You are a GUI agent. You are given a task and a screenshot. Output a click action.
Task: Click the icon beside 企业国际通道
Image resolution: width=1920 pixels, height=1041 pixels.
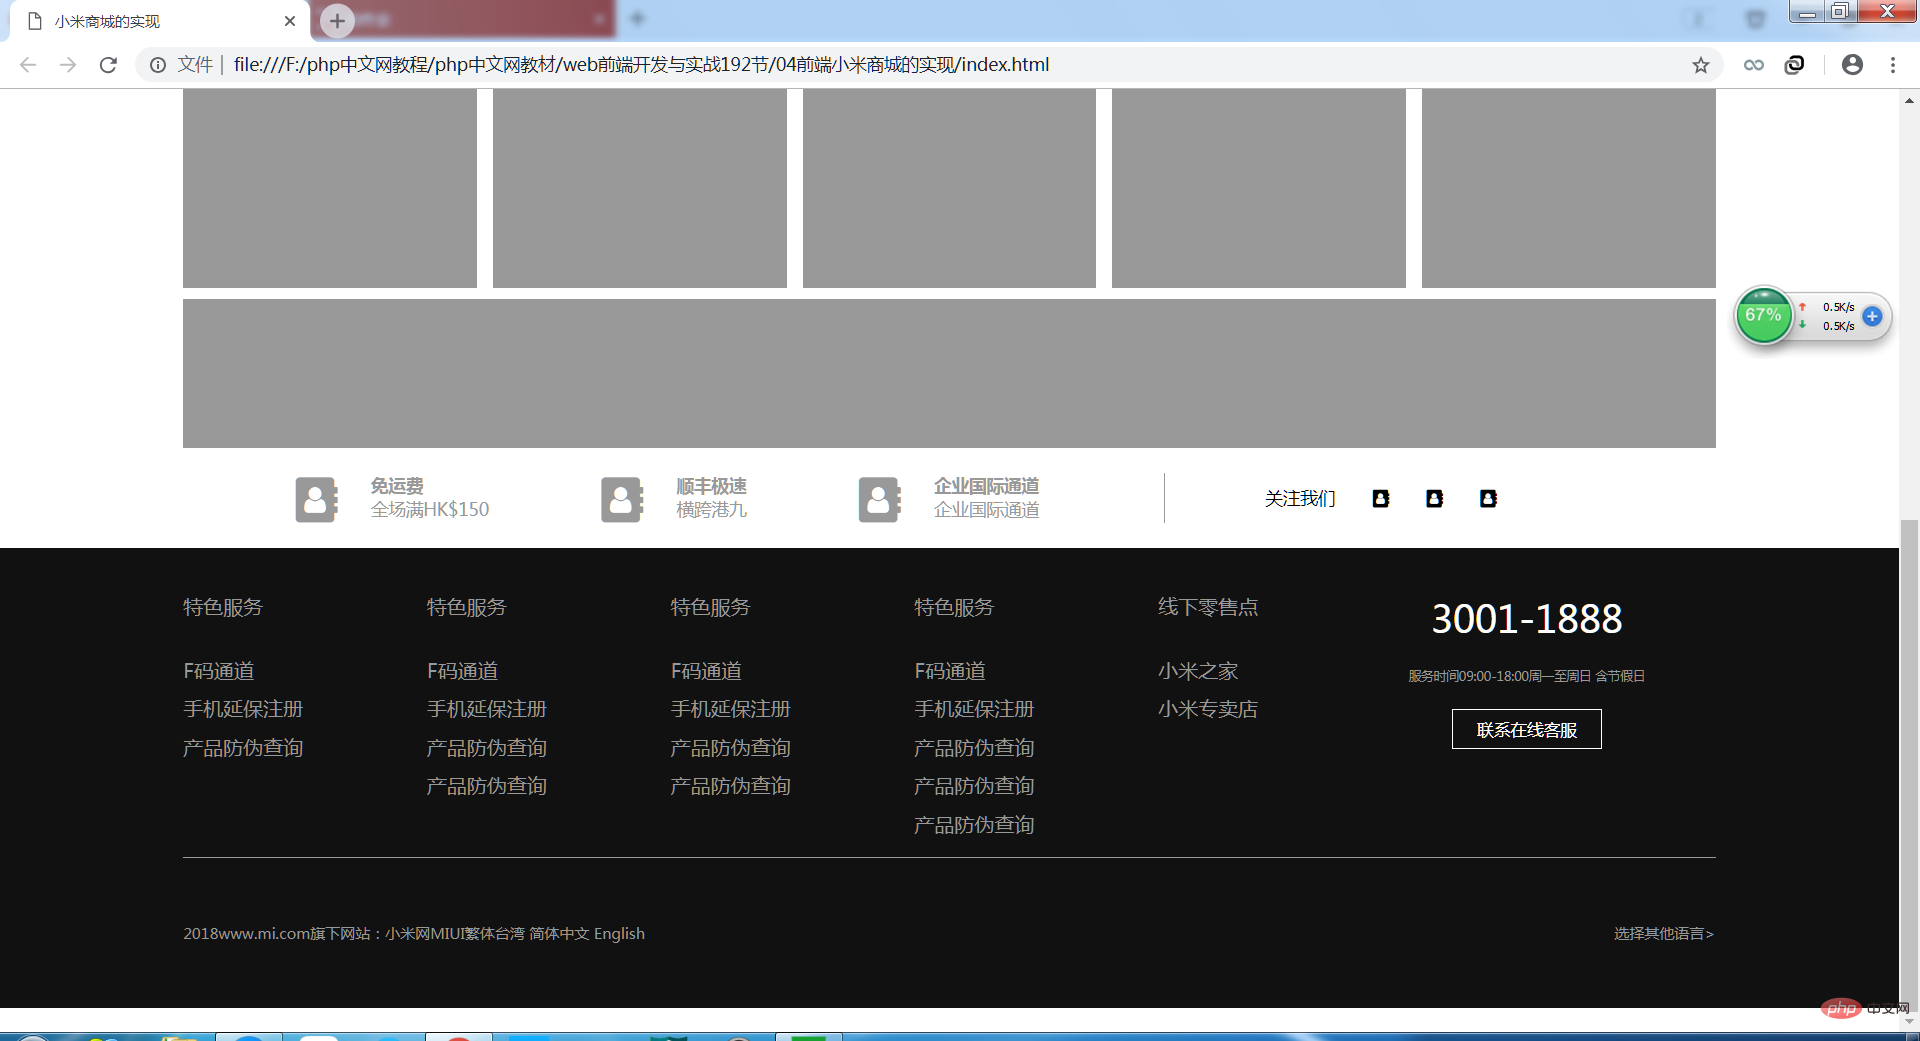pos(879,499)
